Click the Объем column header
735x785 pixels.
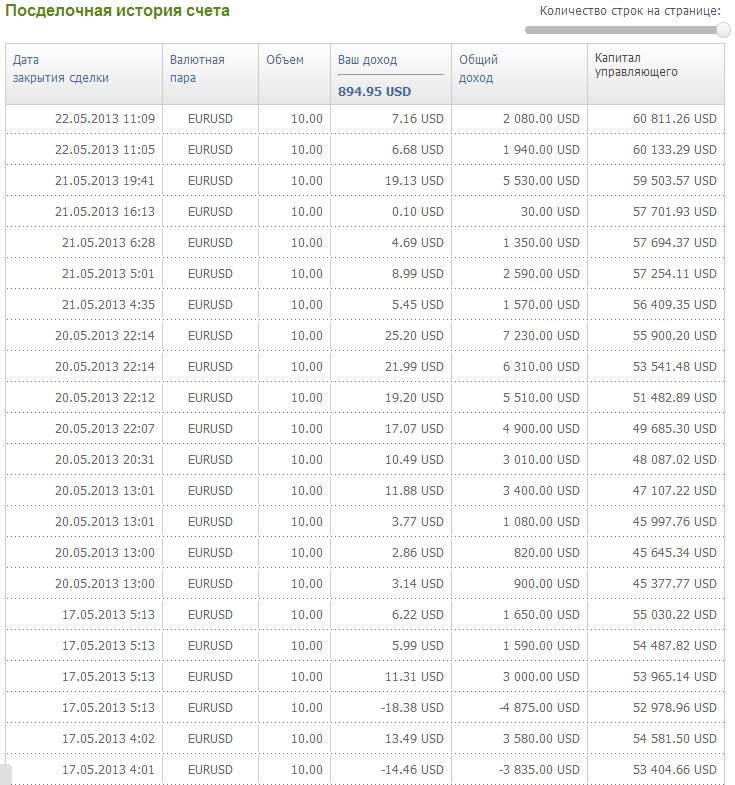click(284, 60)
